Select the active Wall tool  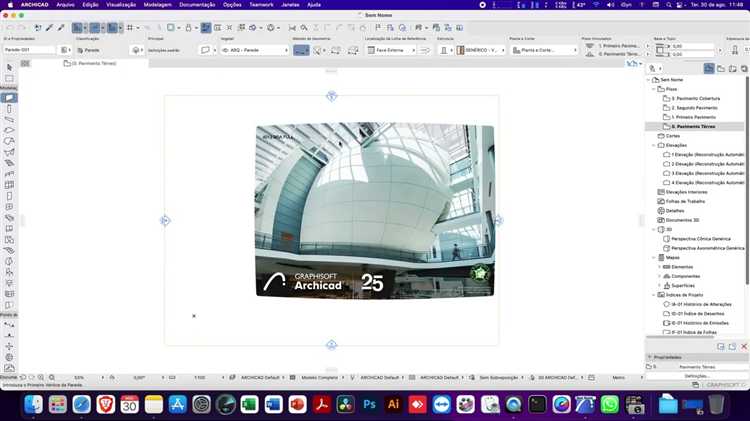[9, 98]
